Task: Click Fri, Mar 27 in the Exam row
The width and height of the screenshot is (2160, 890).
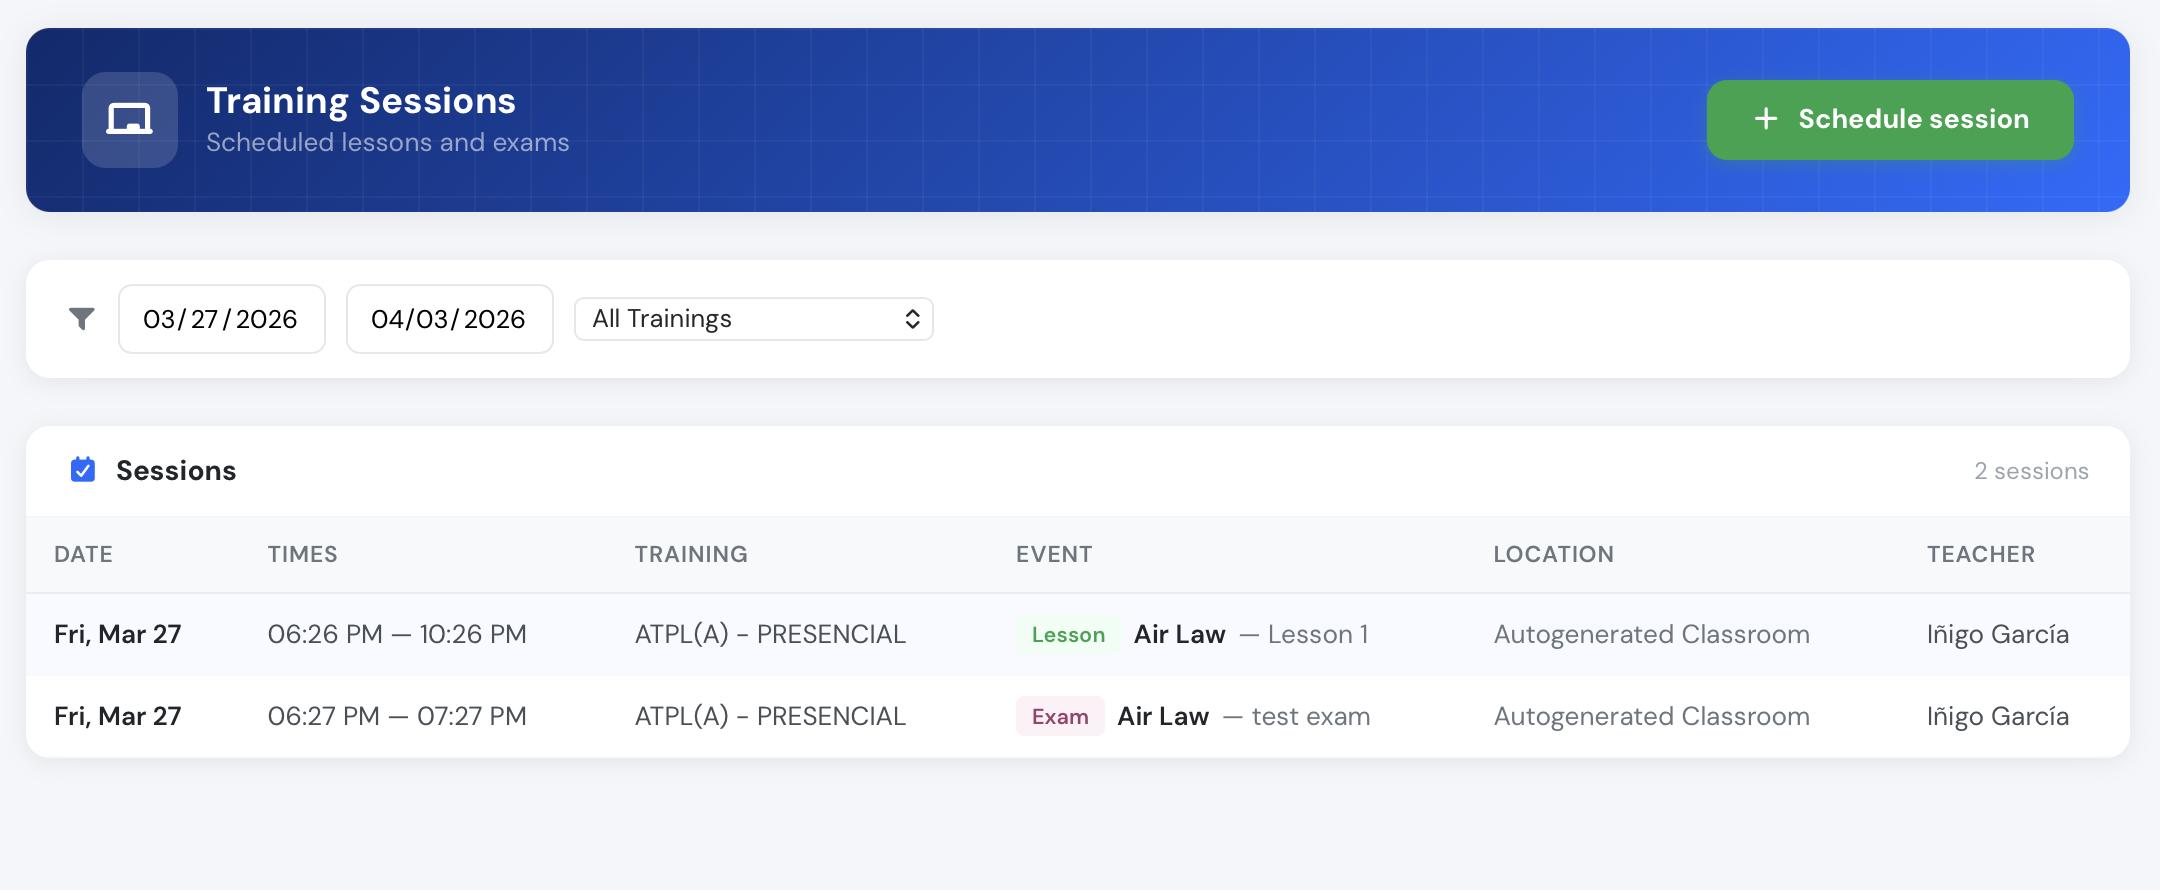Action: (118, 716)
